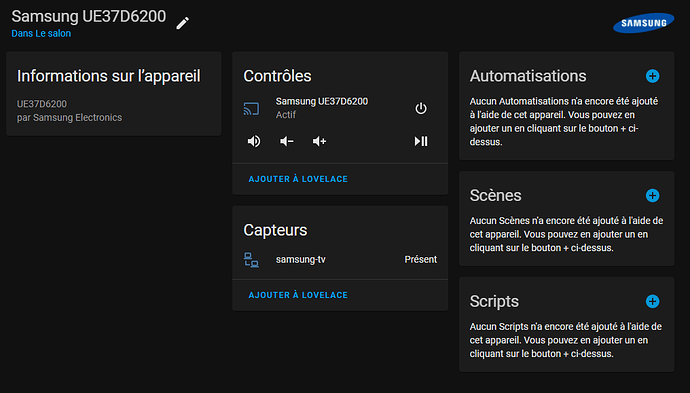Open the Samsung UE37D6200 media player entity
690x393 pixels.
(x=322, y=101)
